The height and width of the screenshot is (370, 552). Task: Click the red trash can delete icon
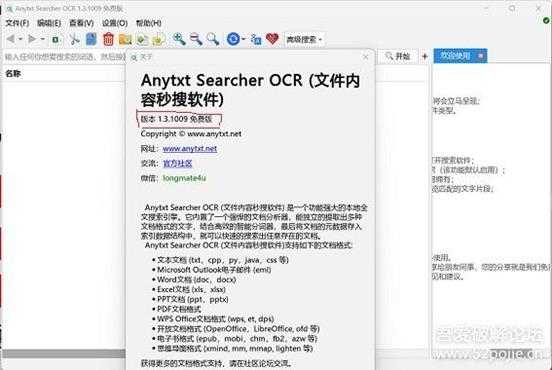click(108, 39)
